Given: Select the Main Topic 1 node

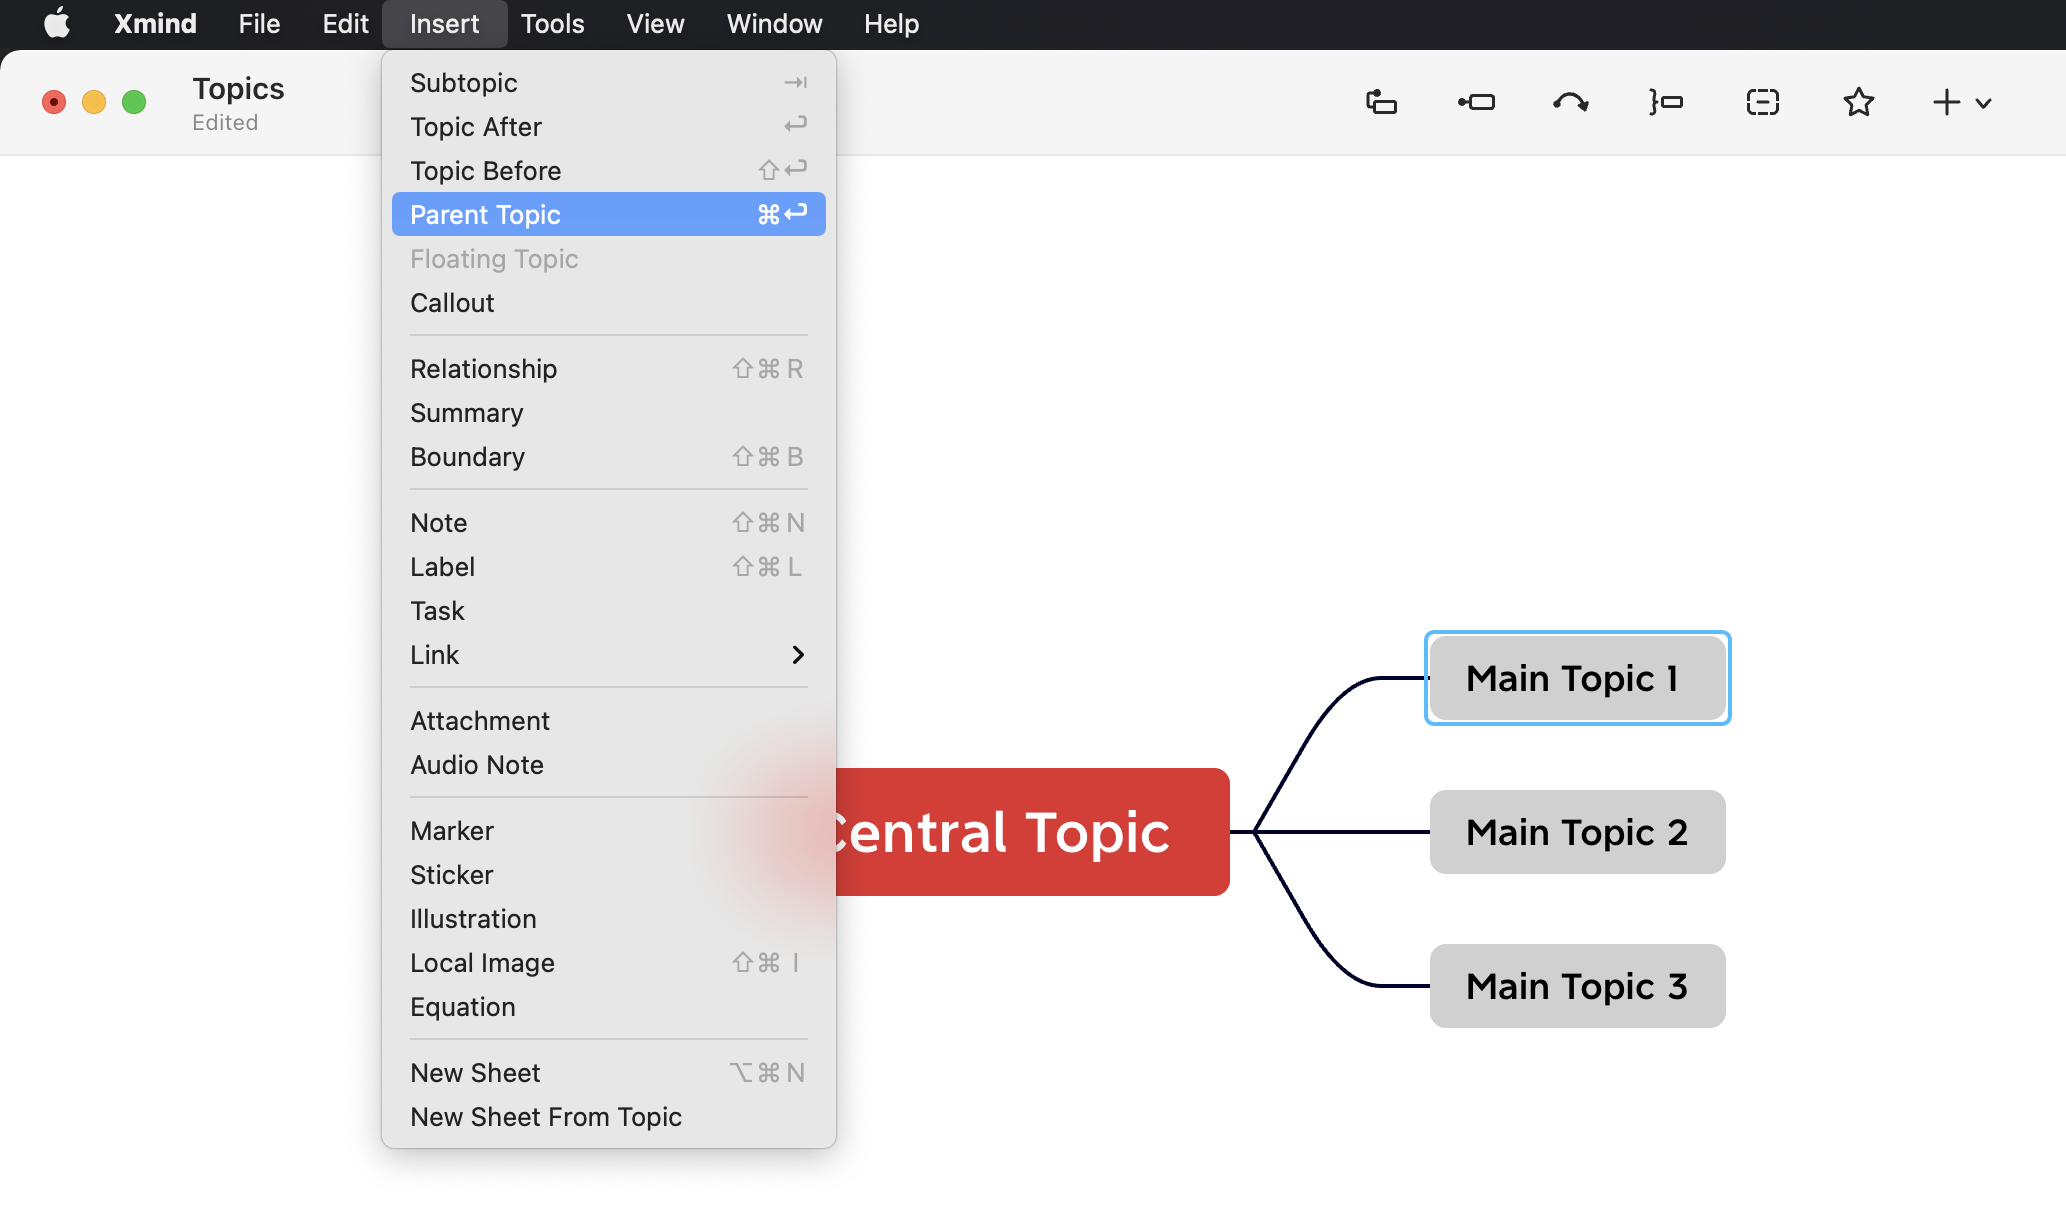Looking at the screenshot, I should [x=1577, y=678].
